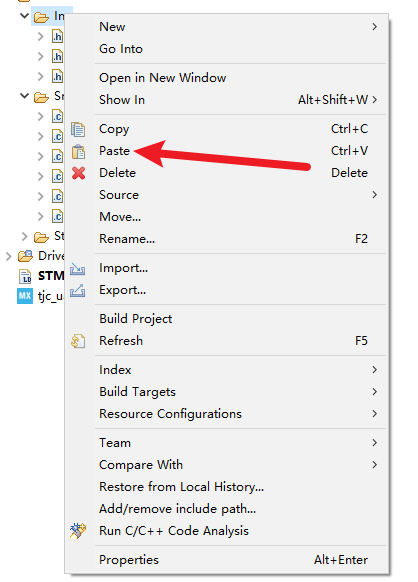This screenshot has width=418, height=582.
Task: Select the STM linker script file icon
Action: tap(25, 276)
